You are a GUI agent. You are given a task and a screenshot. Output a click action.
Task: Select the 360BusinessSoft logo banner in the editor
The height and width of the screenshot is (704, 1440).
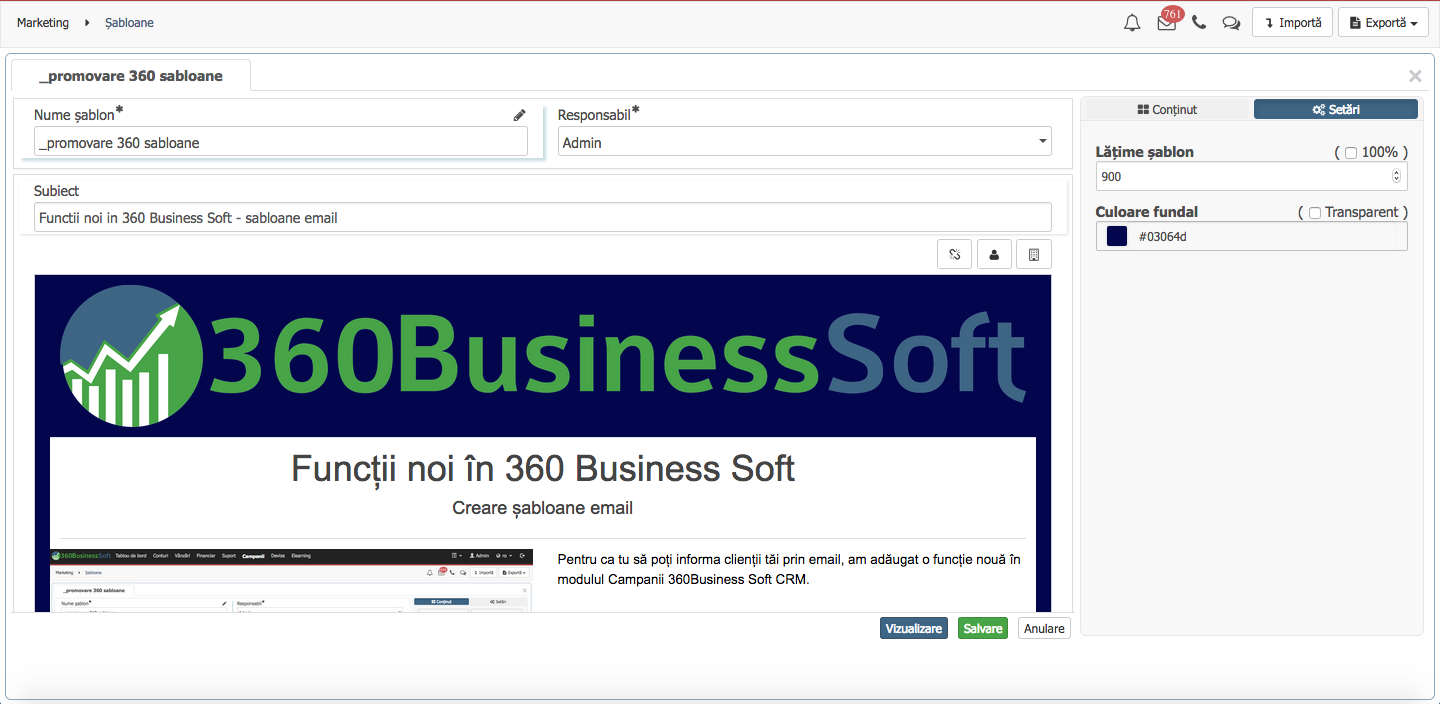543,355
